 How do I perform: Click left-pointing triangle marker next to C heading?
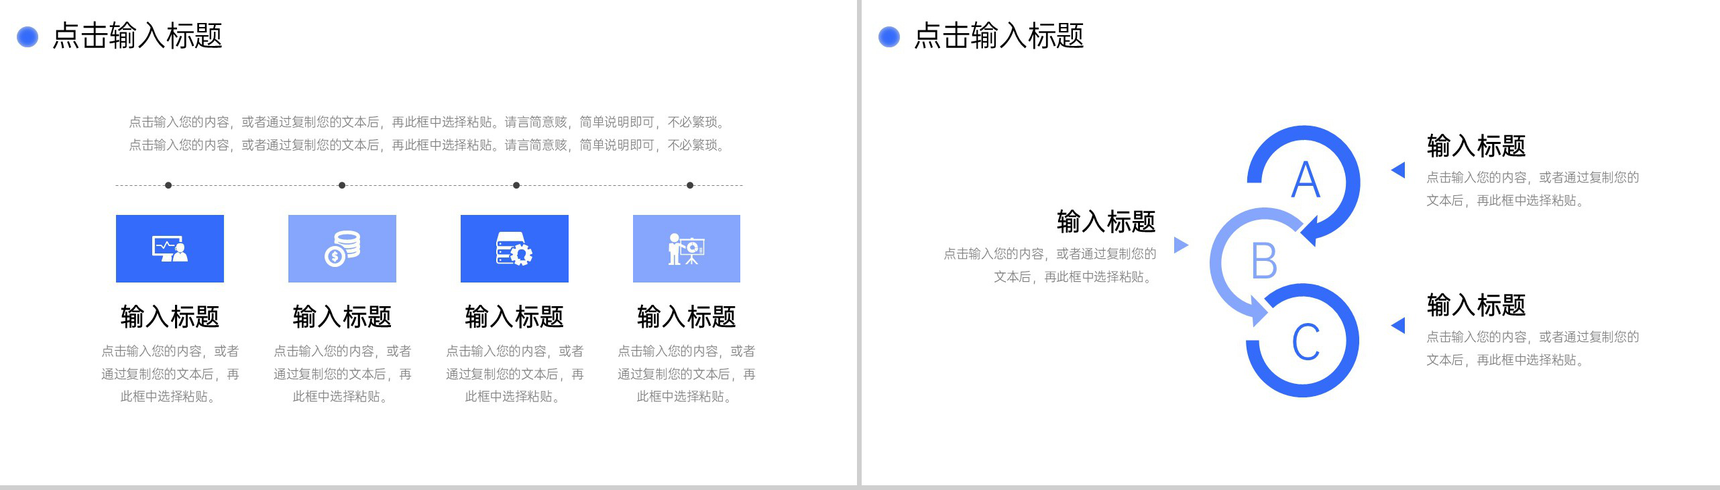tap(1398, 325)
